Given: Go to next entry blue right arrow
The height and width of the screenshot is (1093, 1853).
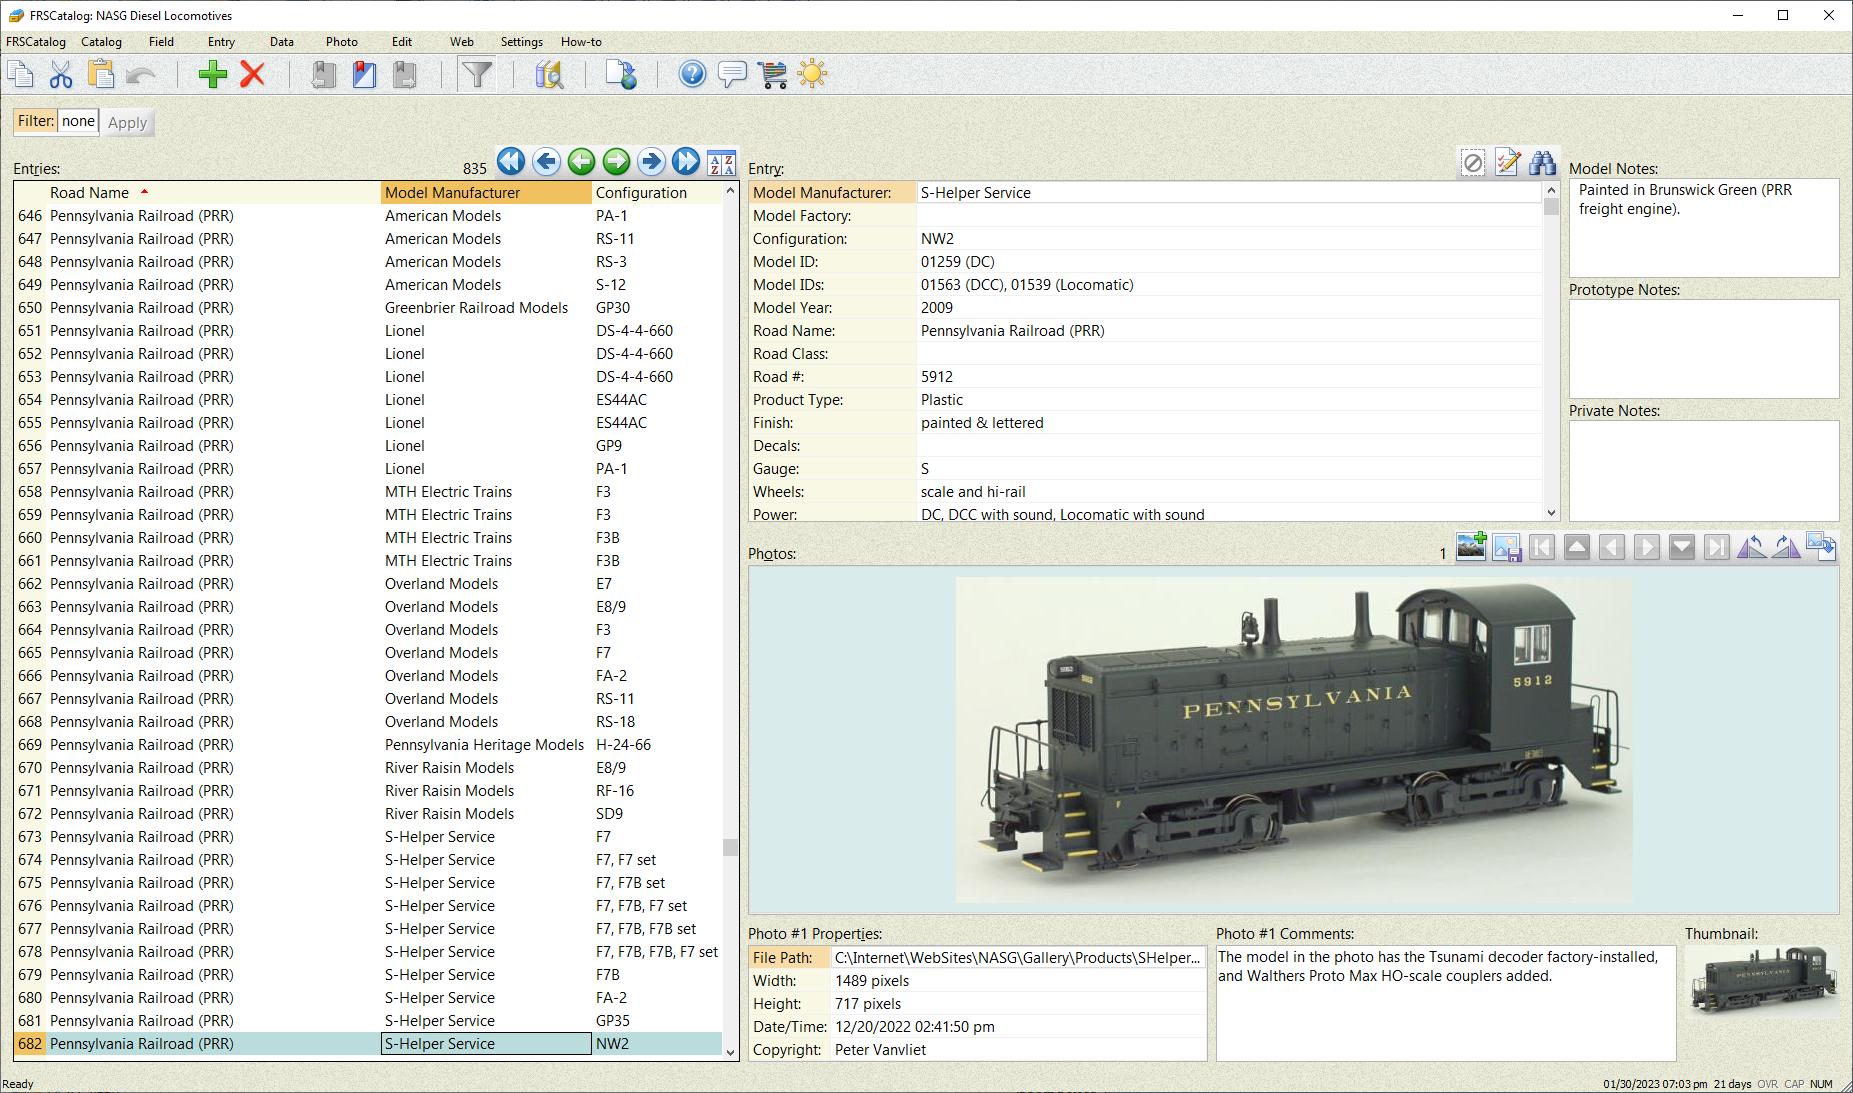Looking at the screenshot, I should (x=651, y=161).
